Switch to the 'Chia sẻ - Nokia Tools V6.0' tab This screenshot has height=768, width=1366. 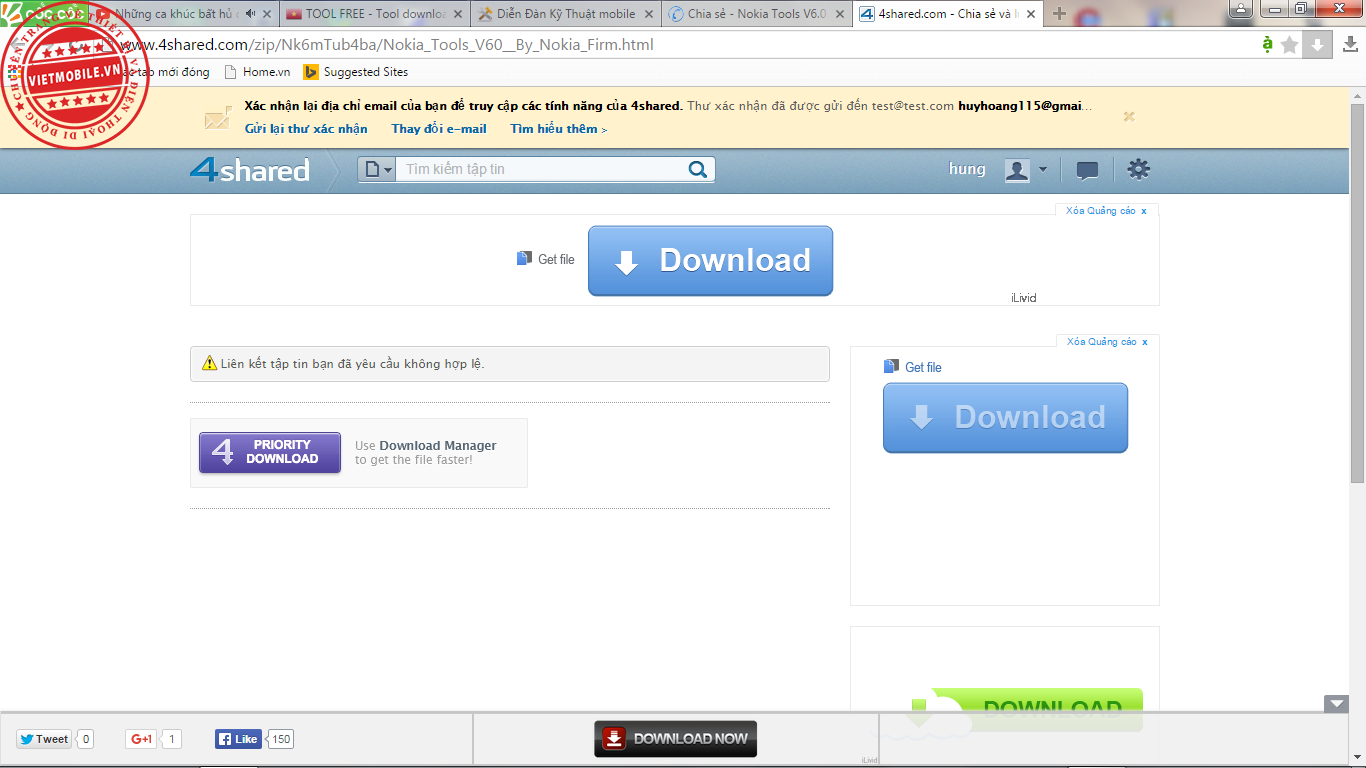point(757,14)
